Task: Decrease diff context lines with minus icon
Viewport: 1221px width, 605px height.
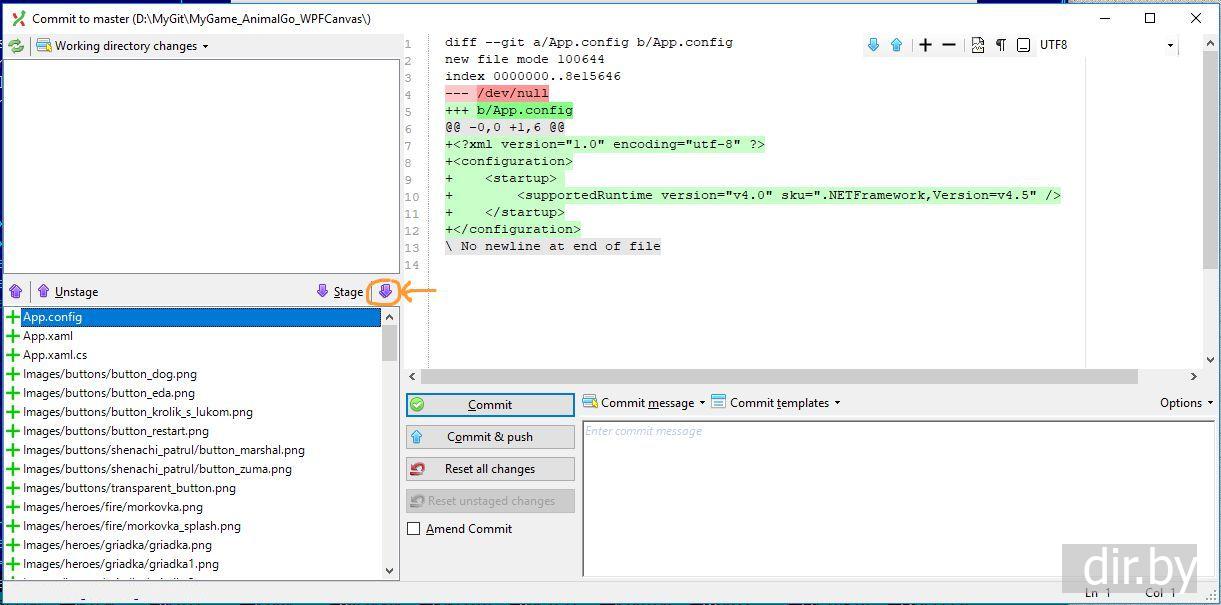Action: click(949, 45)
